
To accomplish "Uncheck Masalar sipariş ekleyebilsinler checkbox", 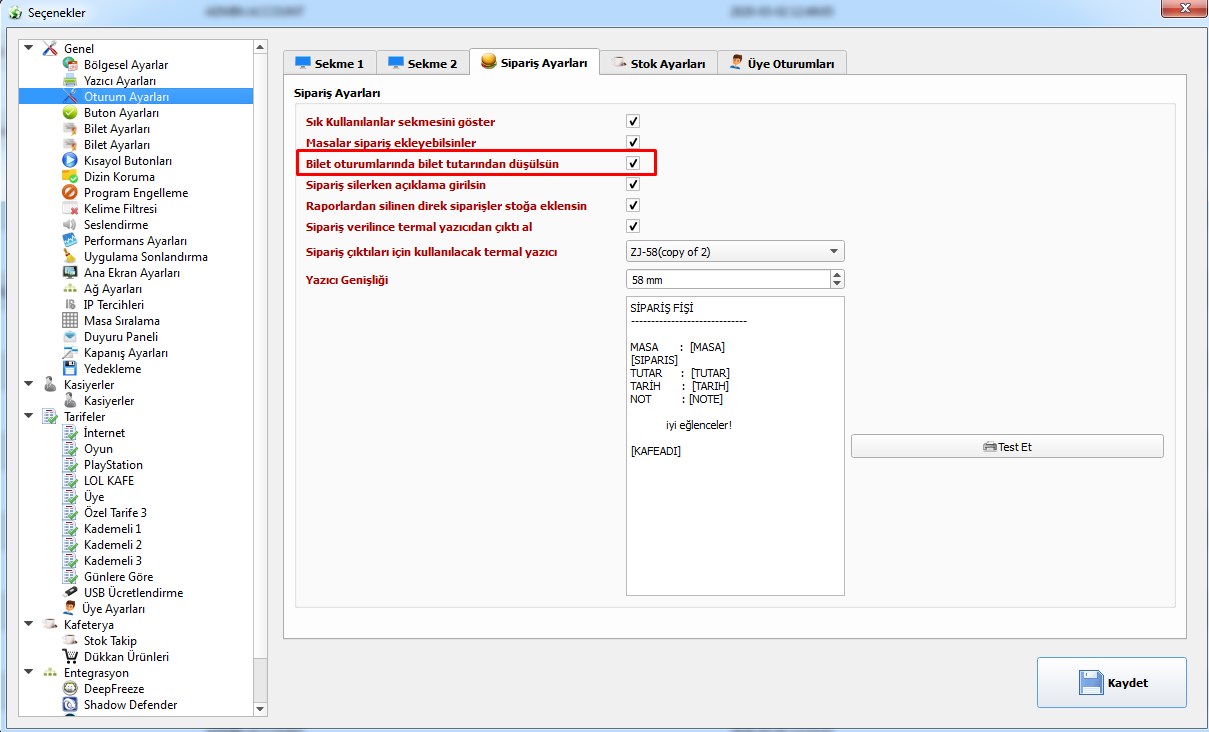I will (x=633, y=143).
